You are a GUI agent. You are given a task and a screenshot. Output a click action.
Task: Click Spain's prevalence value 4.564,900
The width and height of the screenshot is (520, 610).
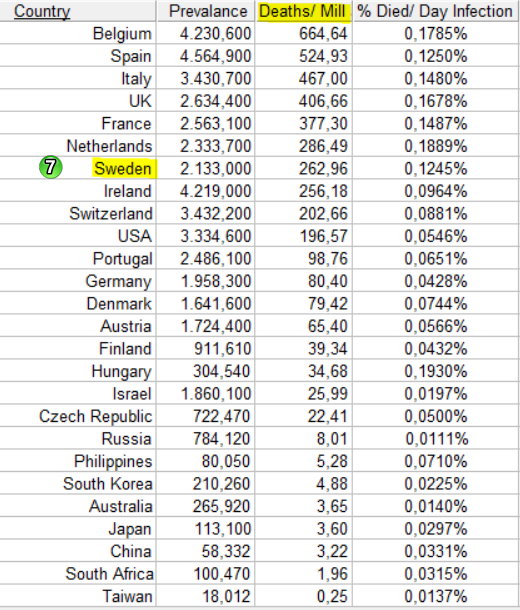[215, 56]
